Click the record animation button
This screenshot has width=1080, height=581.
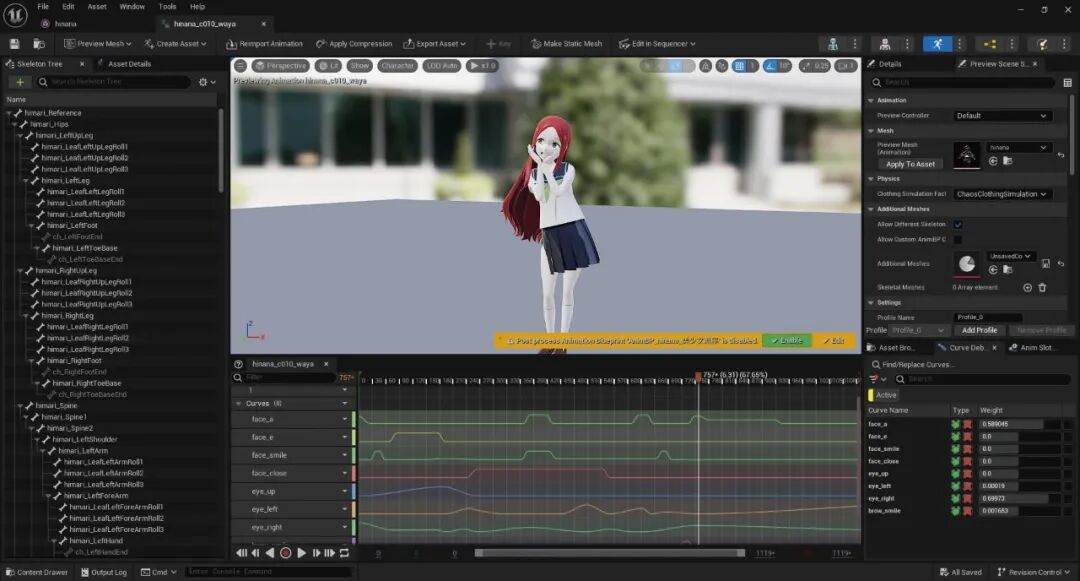pos(285,553)
